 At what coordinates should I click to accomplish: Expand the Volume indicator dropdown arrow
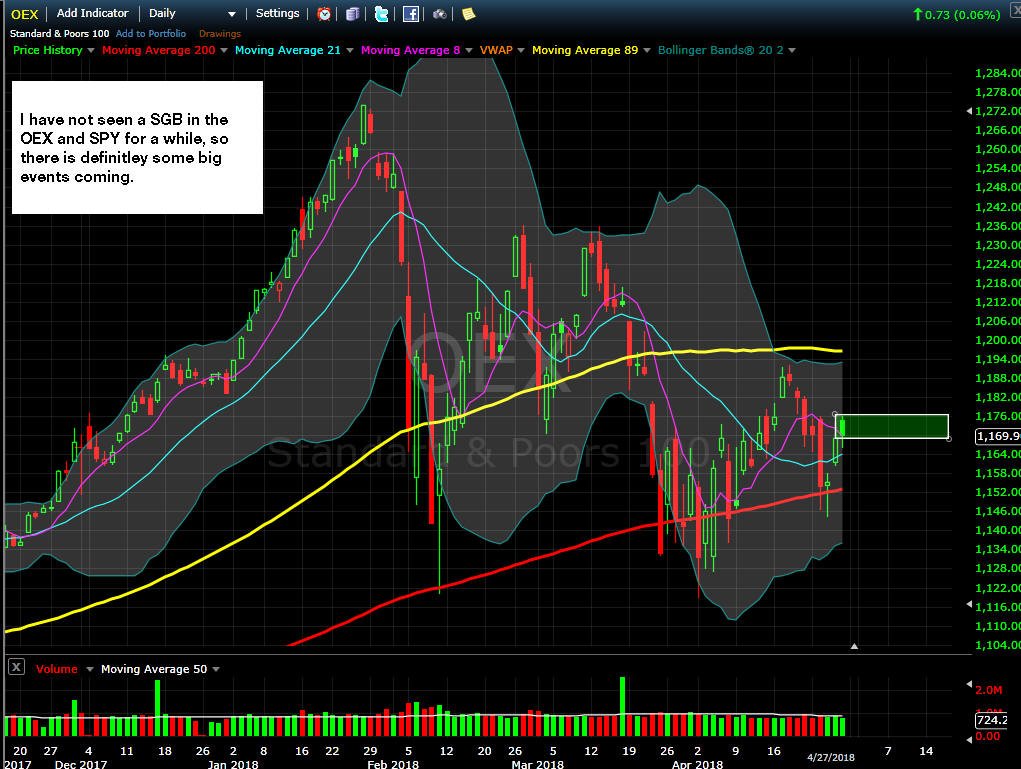tap(90, 669)
